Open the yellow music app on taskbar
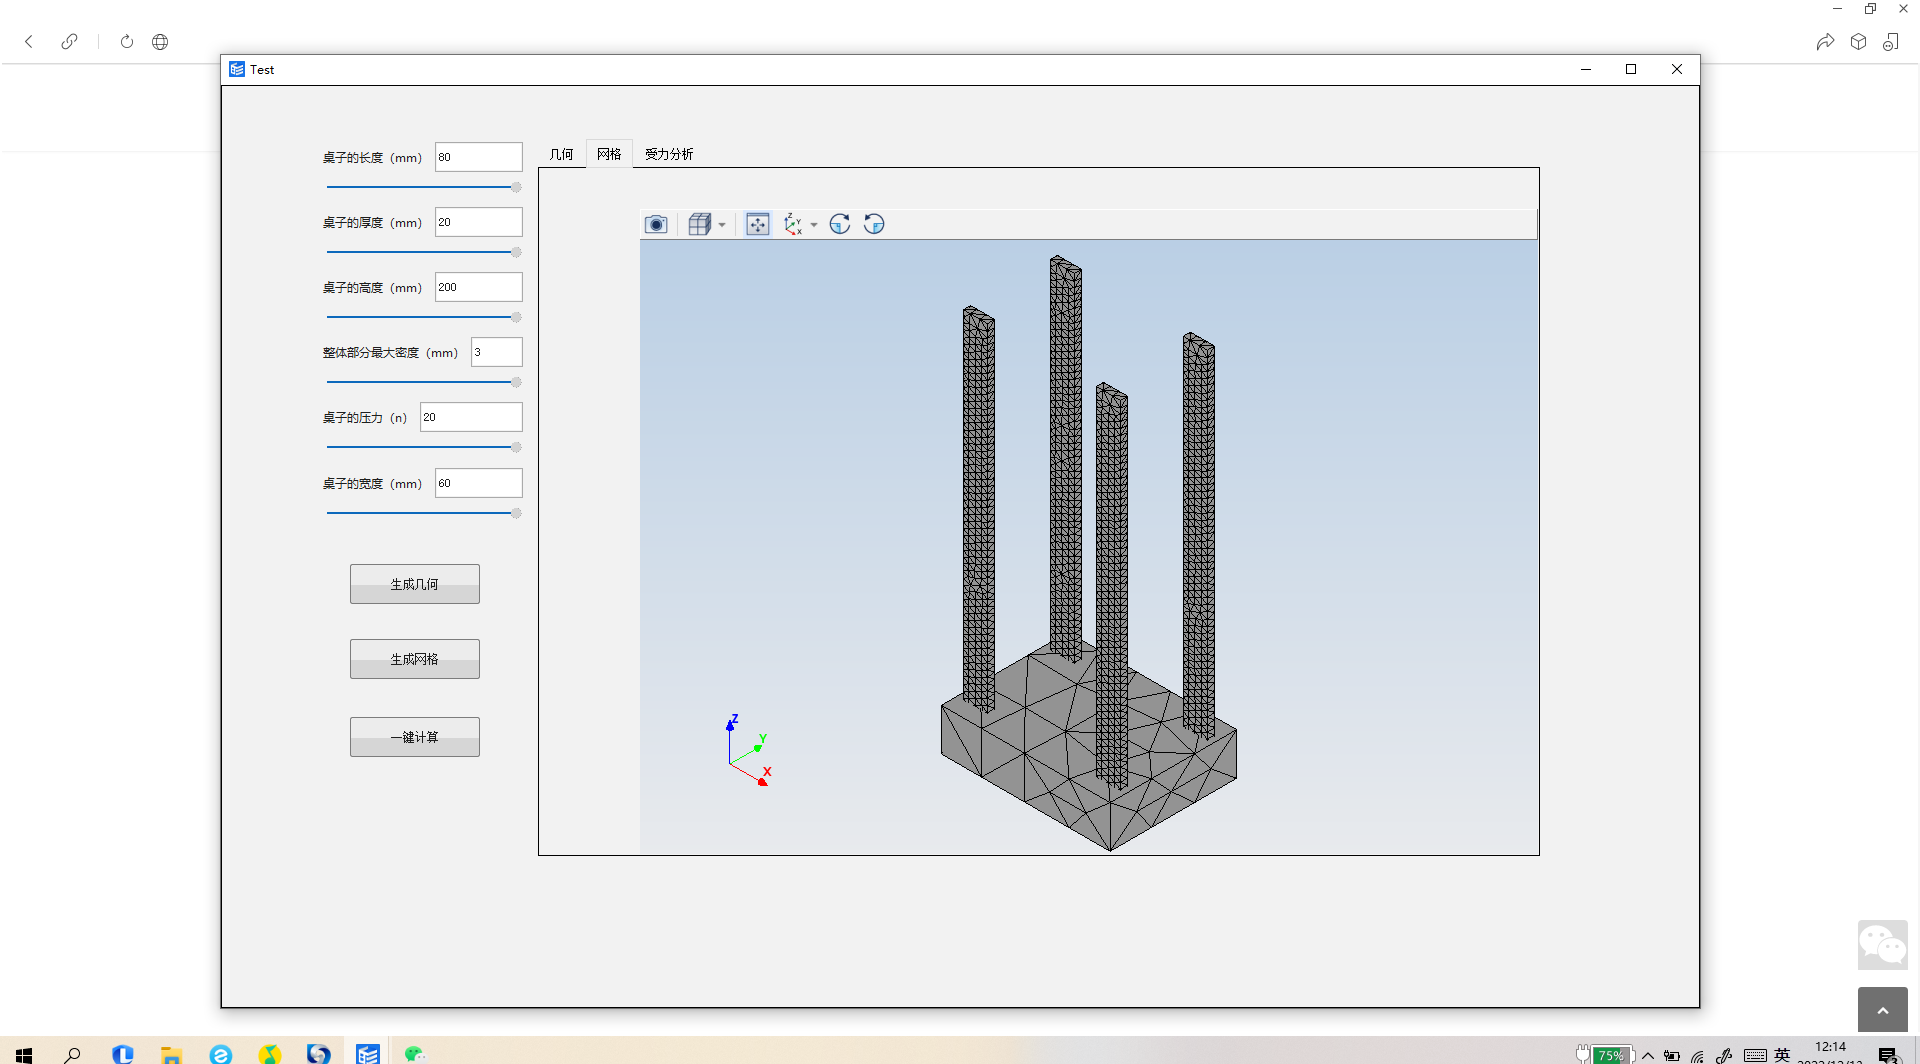The height and width of the screenshot is (1064, 1920). 270,1054
